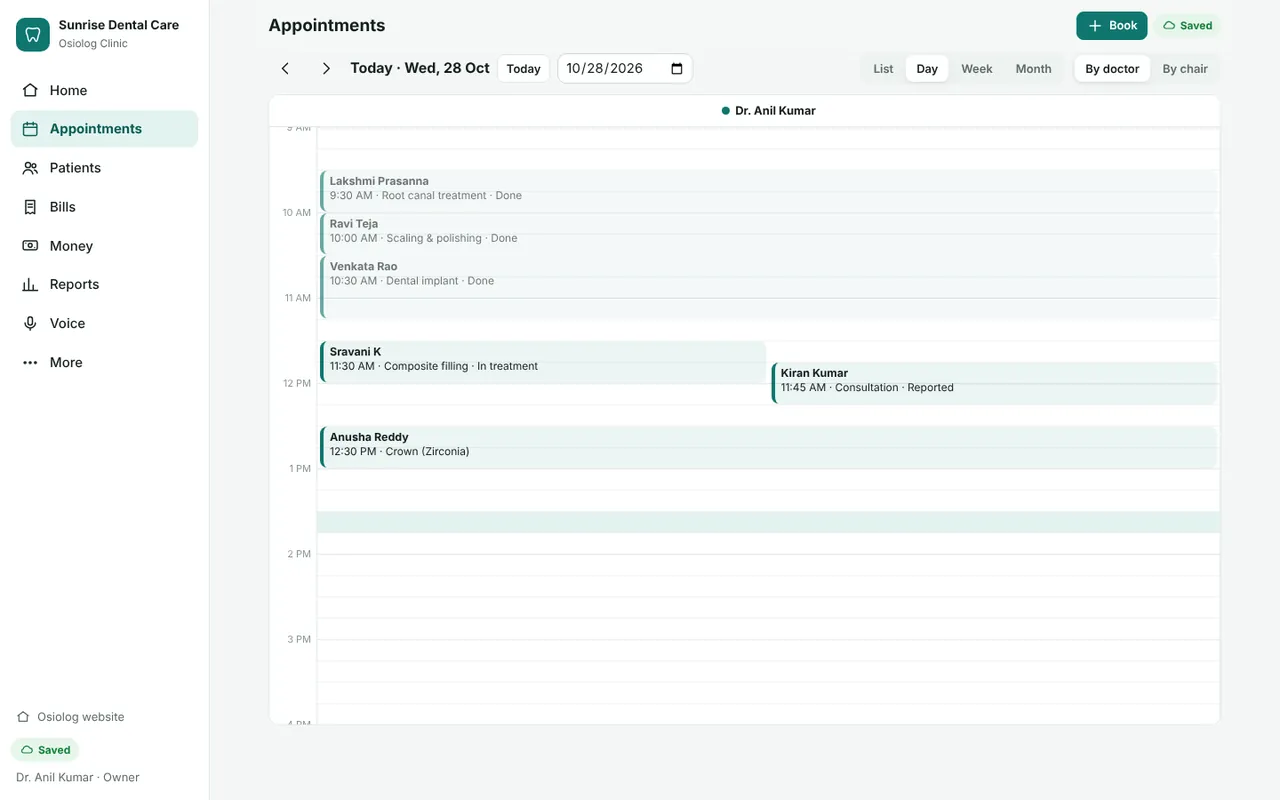The height and width of the screenshot is (800, 1280).
Task: Click the 3 PM time label
Action: (299, 639)
